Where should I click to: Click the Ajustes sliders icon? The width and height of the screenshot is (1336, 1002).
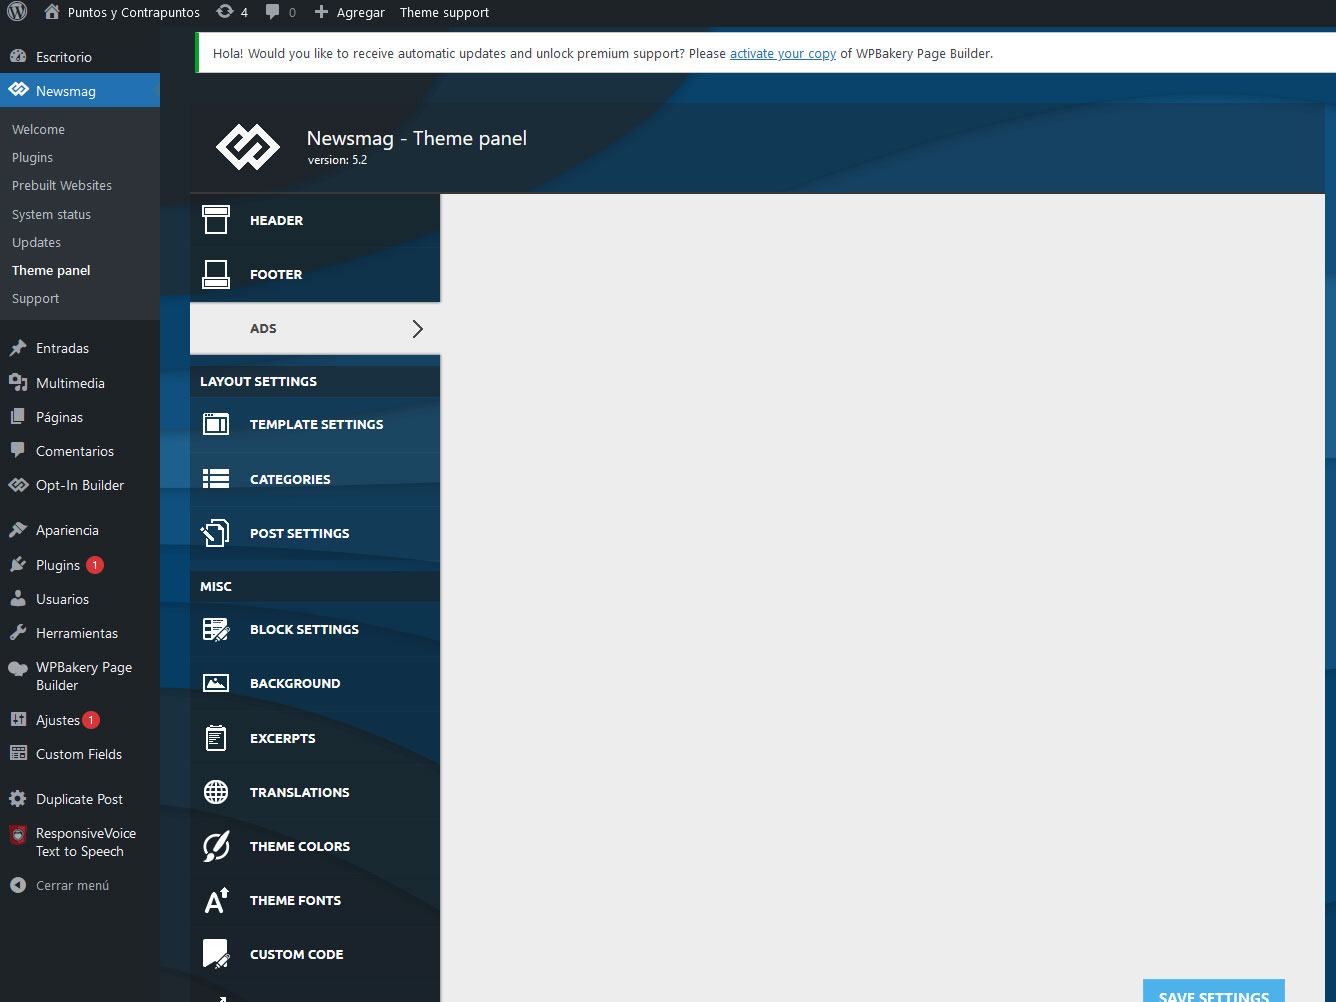click(18, 720)
